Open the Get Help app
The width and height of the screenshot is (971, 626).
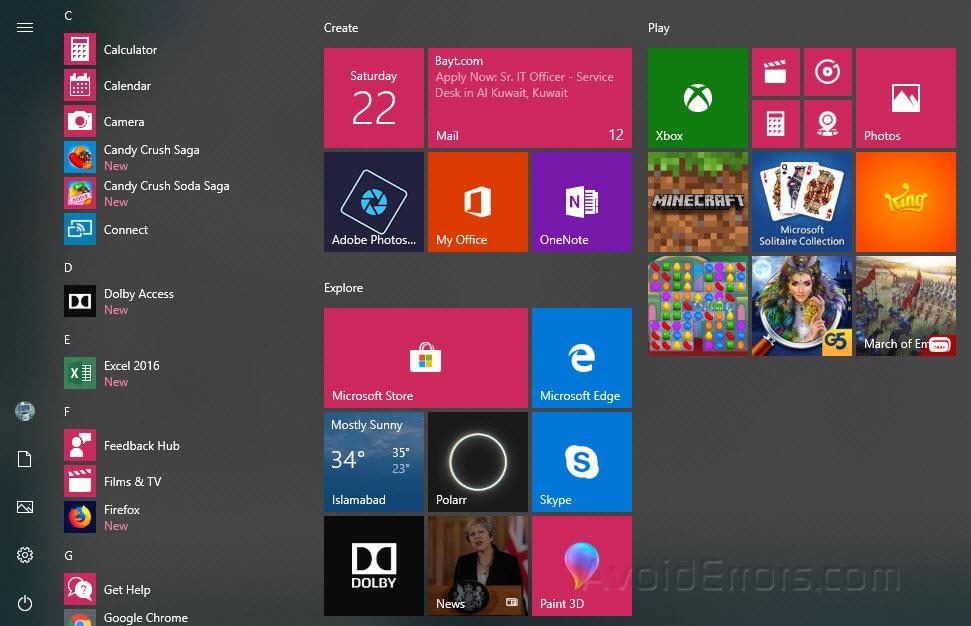tap(126, 589)
